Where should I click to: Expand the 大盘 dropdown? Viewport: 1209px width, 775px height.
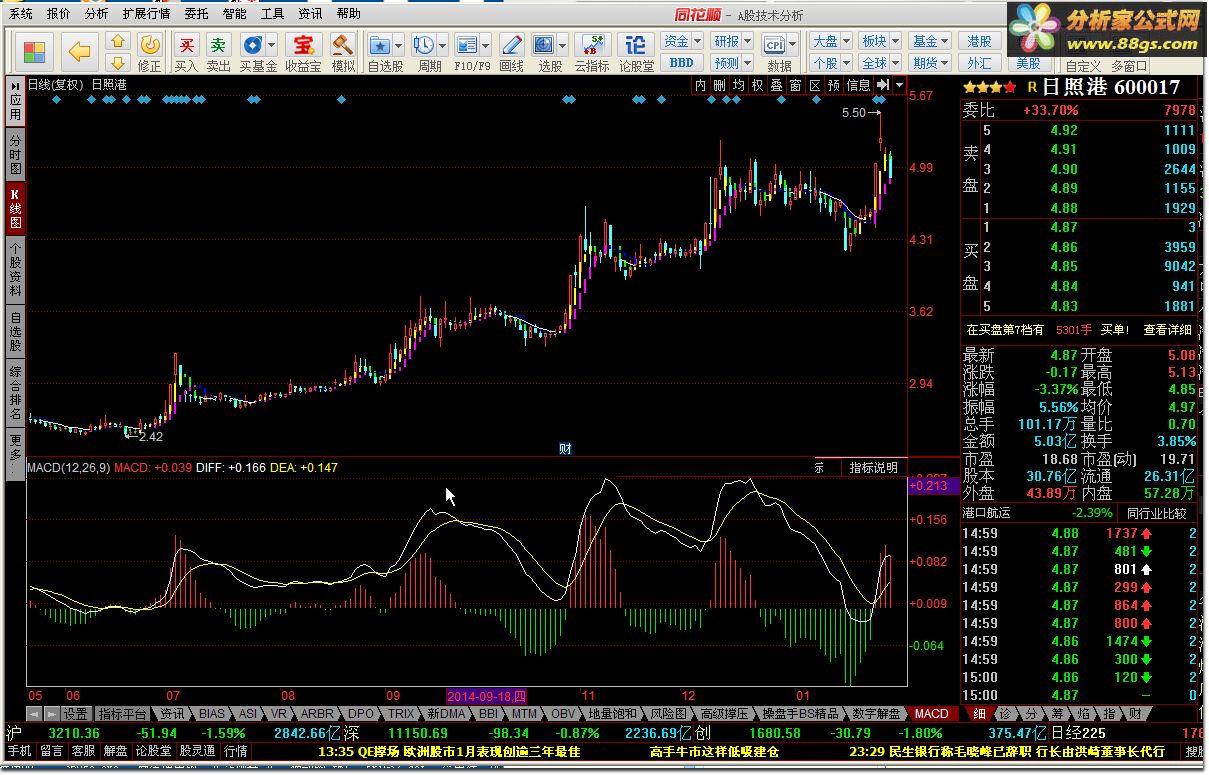click(x=845, y=42)
